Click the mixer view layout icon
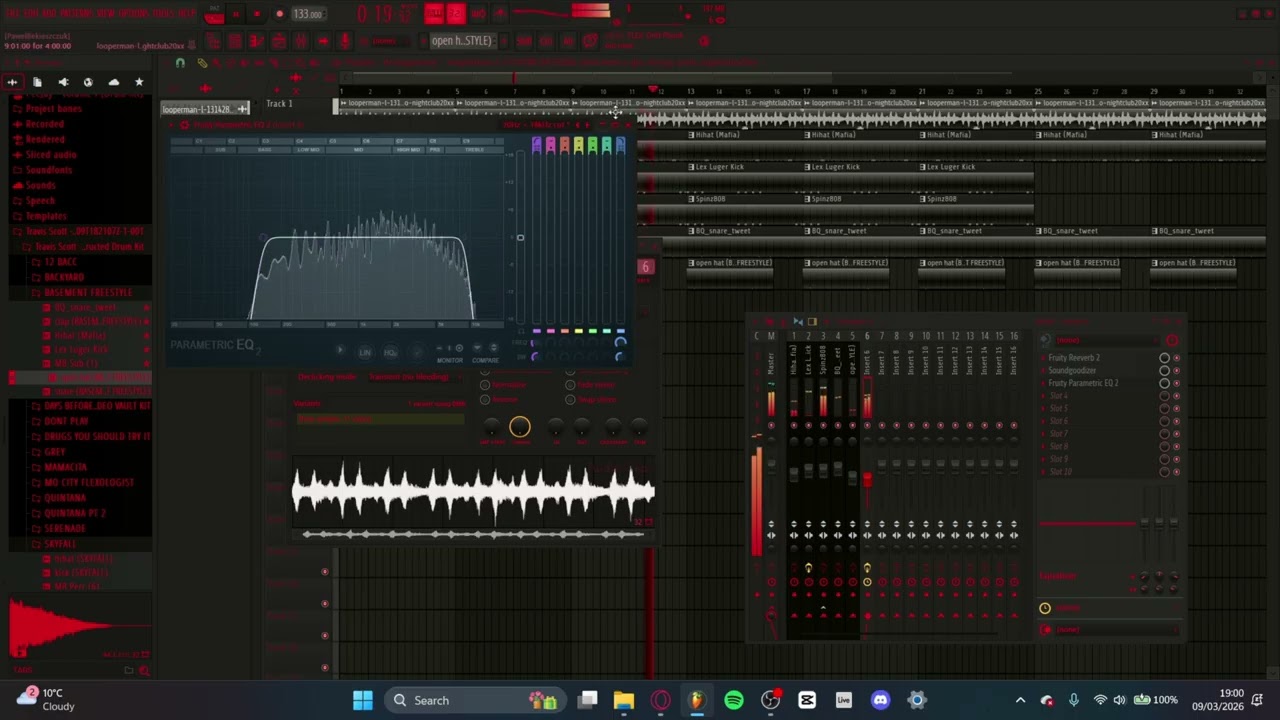 pyautogui.click(x=812, y=321)
